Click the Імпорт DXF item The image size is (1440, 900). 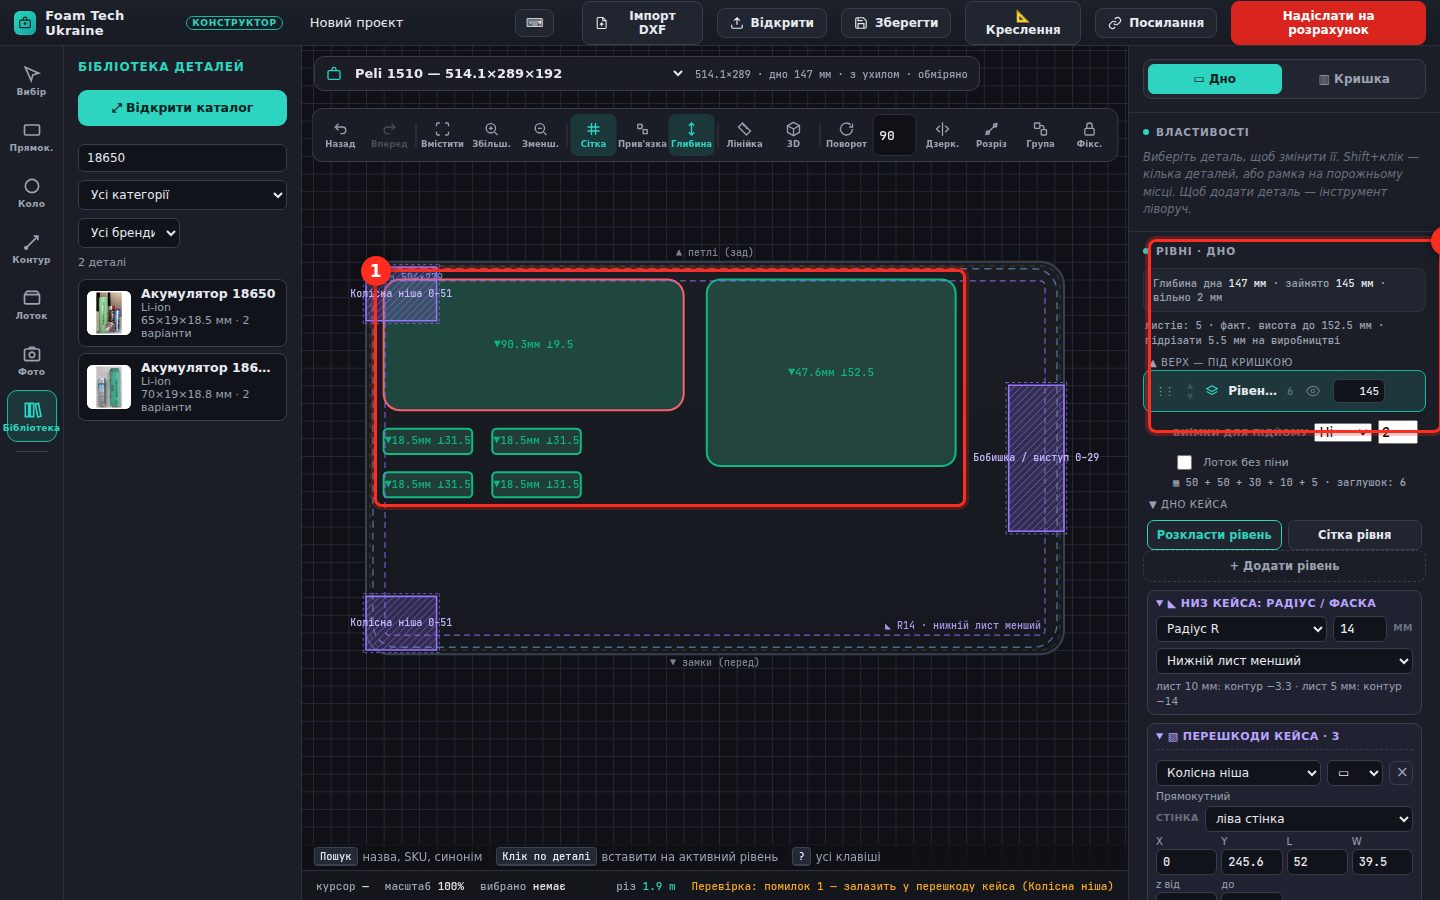[642, 23]
